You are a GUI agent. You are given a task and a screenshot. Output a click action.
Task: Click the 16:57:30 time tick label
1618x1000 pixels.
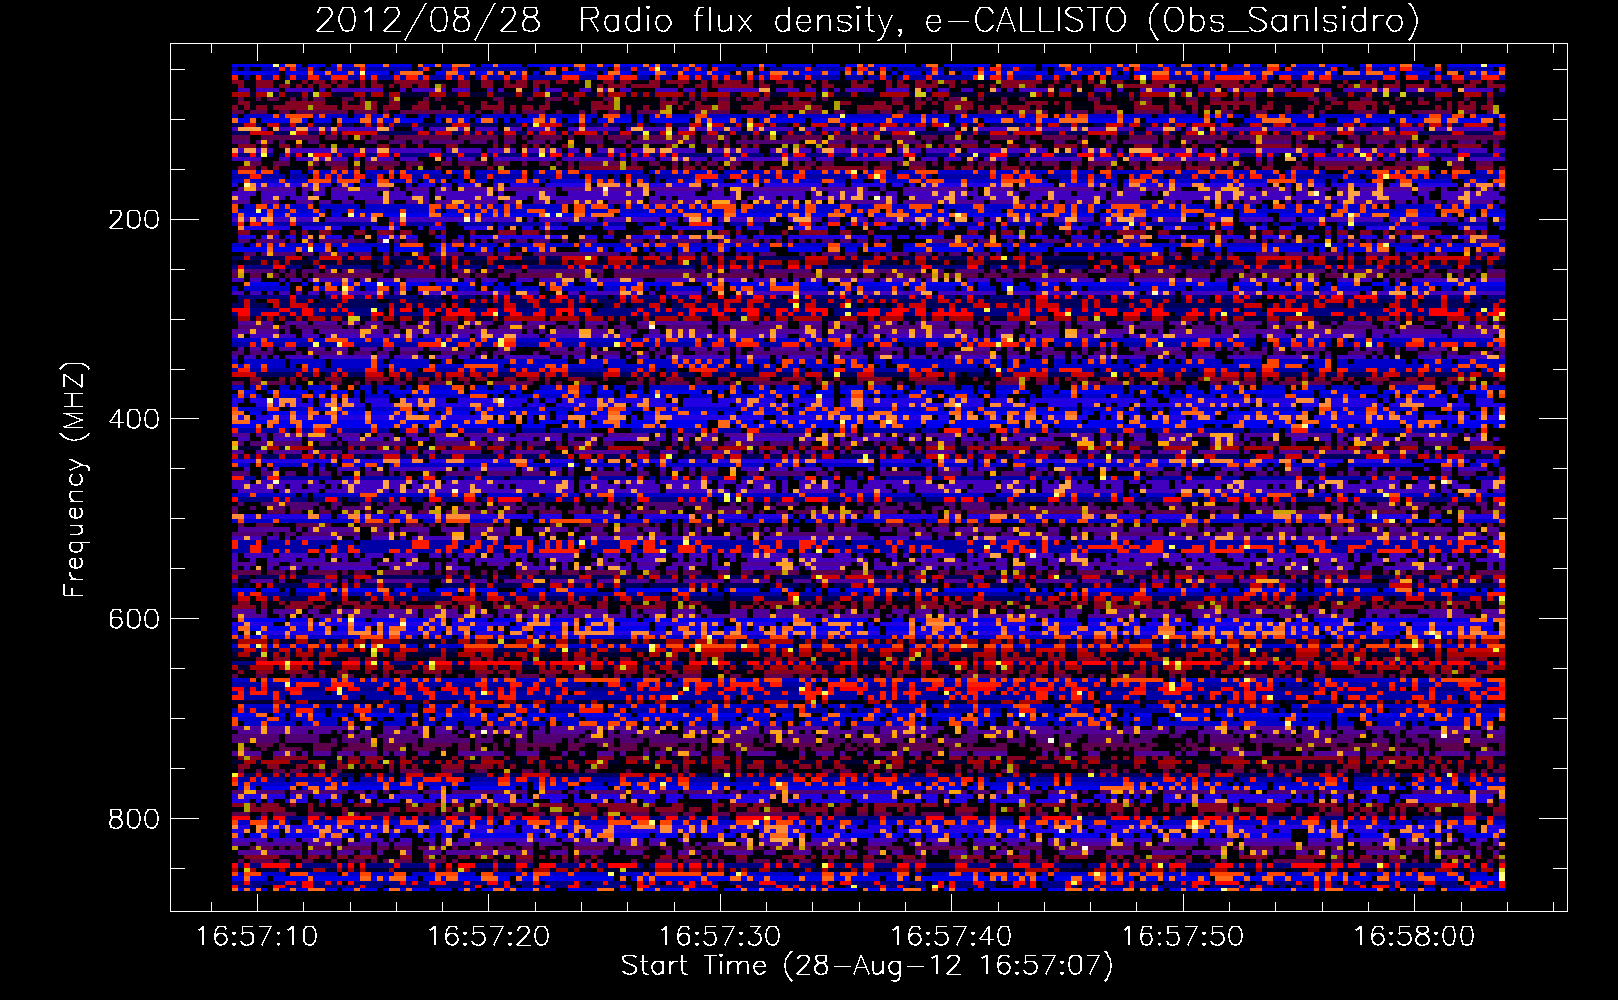pos(720,936)
